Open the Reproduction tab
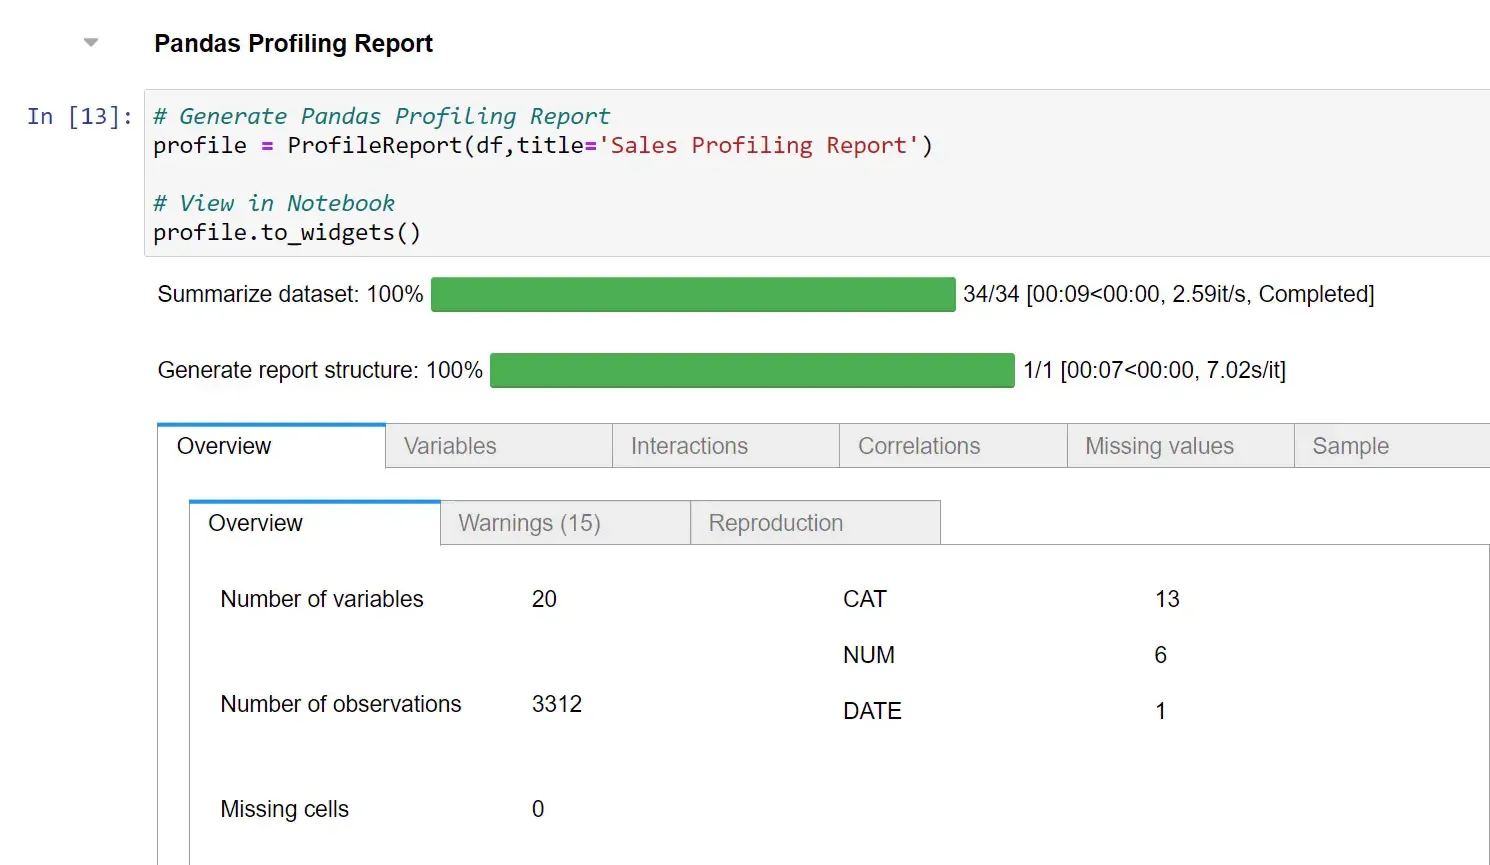This screenshot has width=1490, height=865. pyautogui.click(x=775, y=522)
